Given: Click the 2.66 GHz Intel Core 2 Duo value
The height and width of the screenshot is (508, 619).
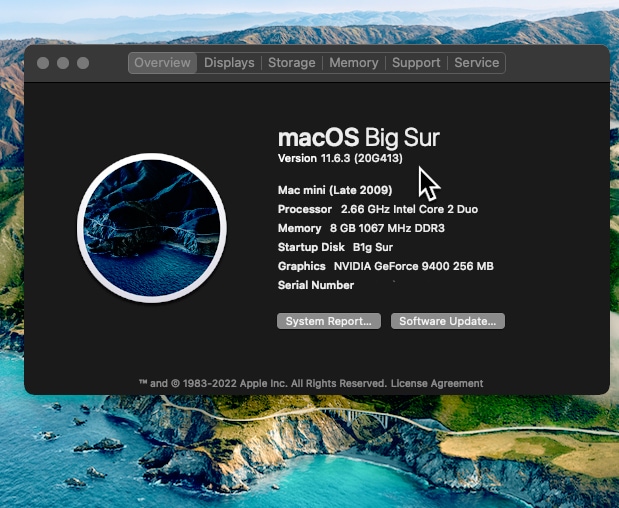Looking at the screenshot, I should 409,209.
